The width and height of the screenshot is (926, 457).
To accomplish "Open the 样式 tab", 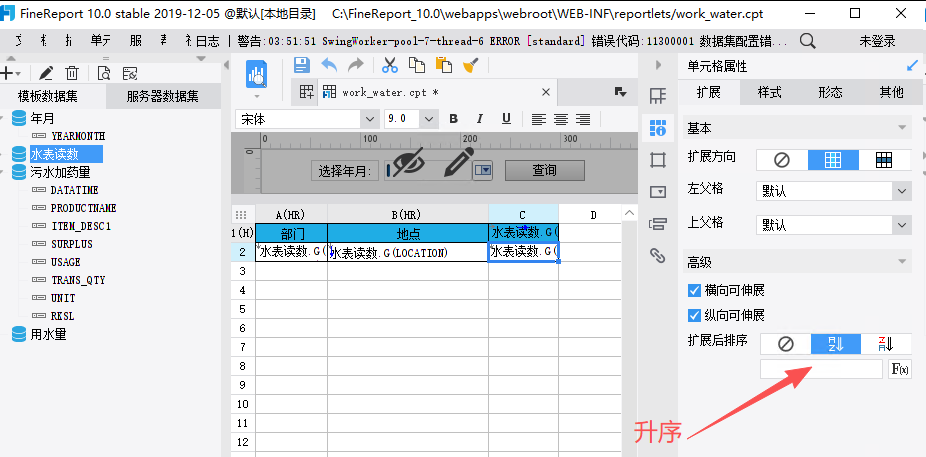I will click(770, 92).
